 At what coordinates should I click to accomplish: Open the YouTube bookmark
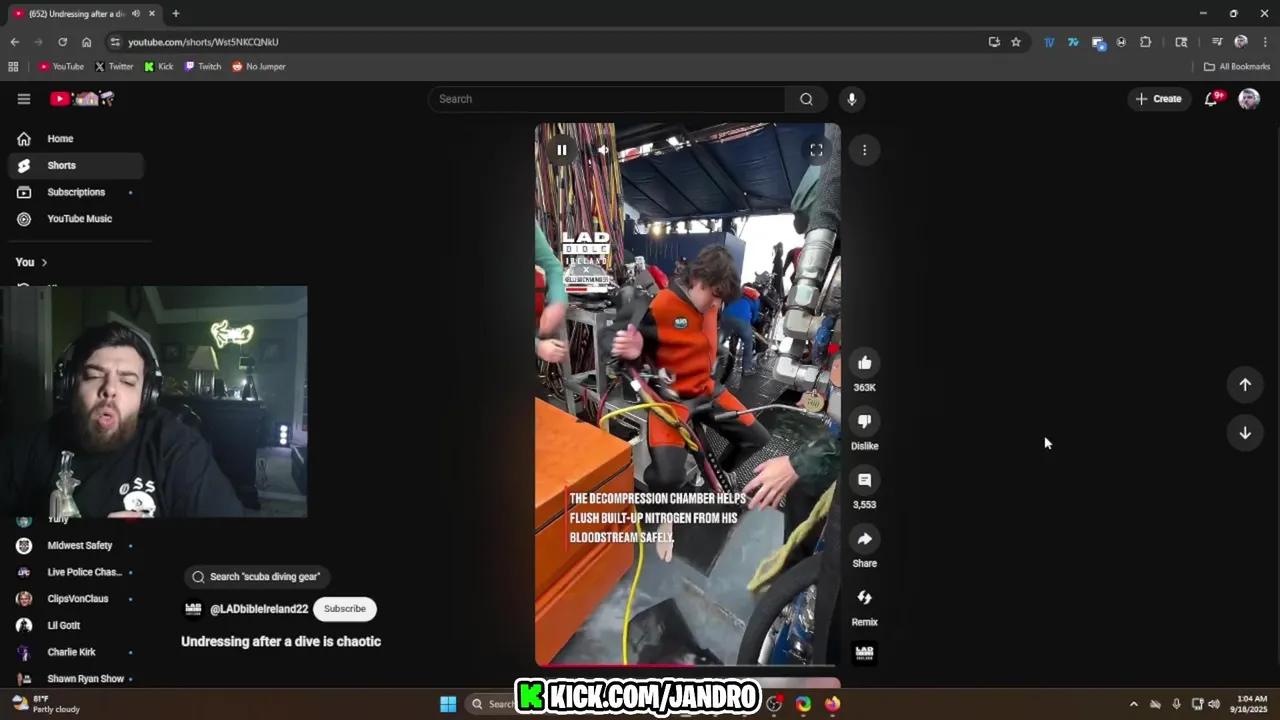tap(61, 67)
